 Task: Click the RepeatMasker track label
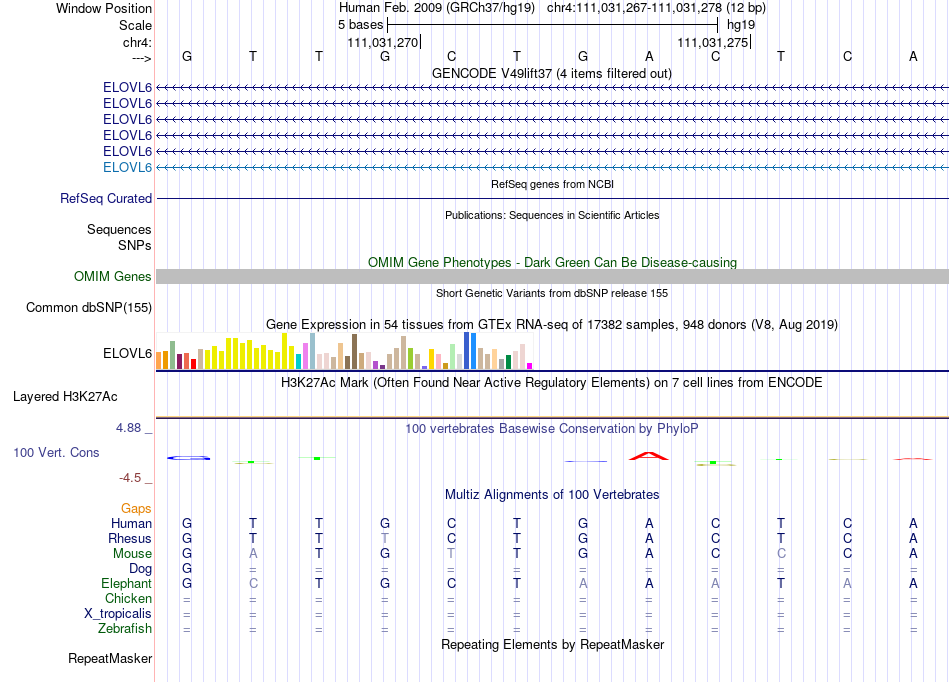tap(110, 658)
